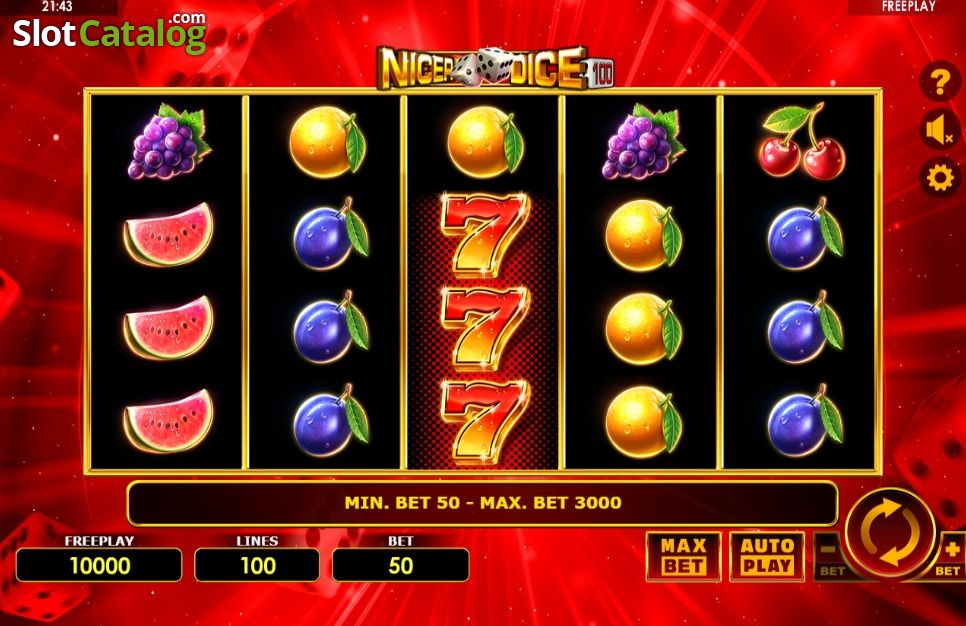Click the grapes symbol on fourth reel

point(643,141)
